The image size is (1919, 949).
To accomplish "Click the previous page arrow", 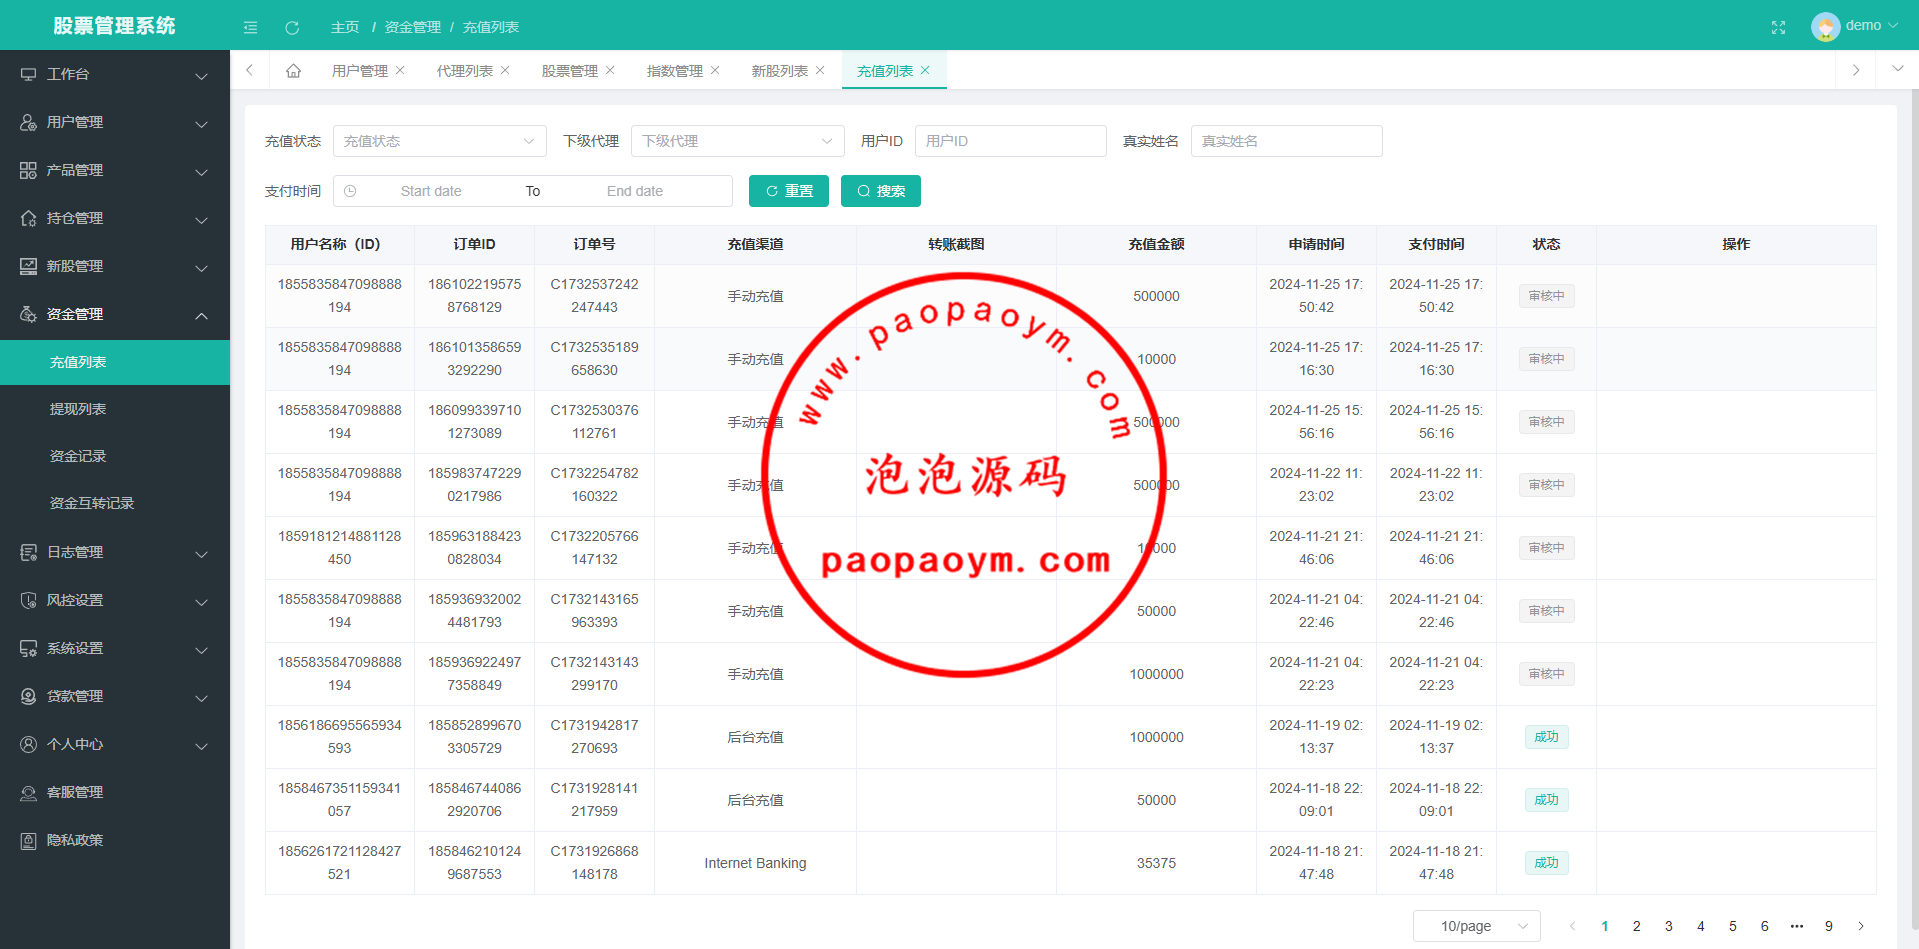I will (x=1573, y=926).
